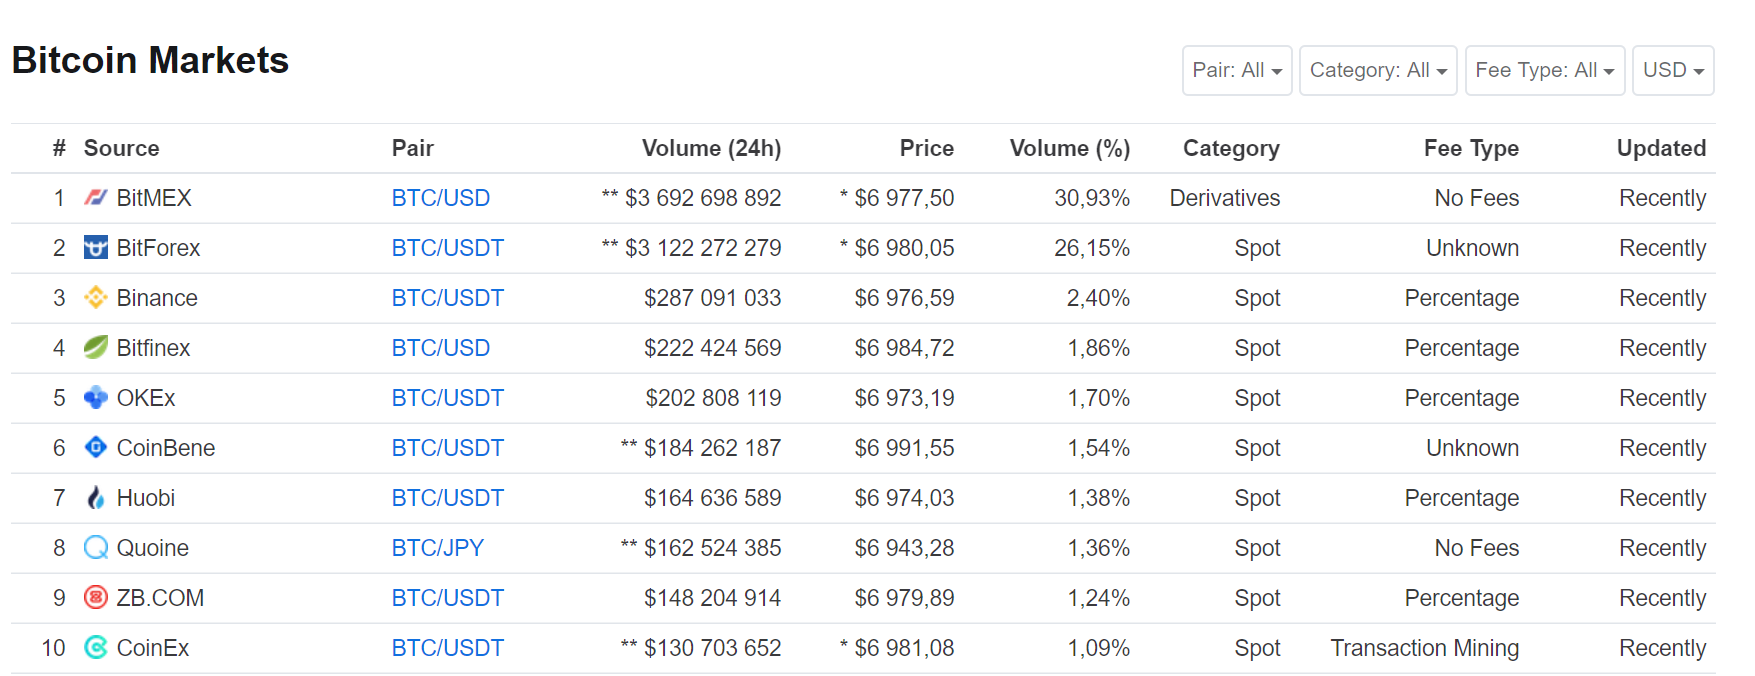The height and width of the screenshot is (676, 1755).
Task: Click the Bitfinex leaf logo icon
Action: [95, 347]
